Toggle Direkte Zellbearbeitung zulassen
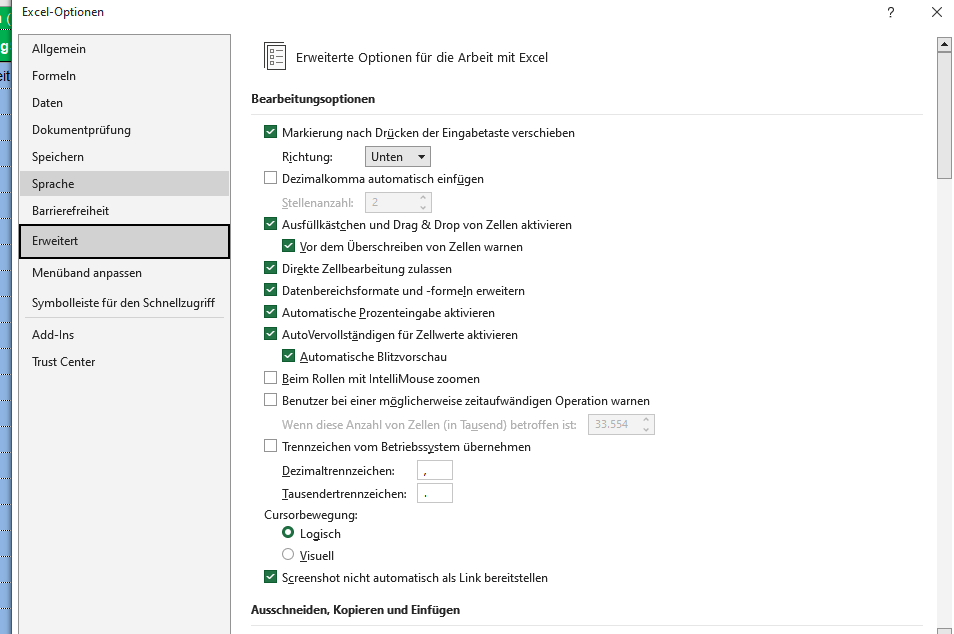This screenshot has width=954, height=634. pyautogui.click(x=270, y=268)
